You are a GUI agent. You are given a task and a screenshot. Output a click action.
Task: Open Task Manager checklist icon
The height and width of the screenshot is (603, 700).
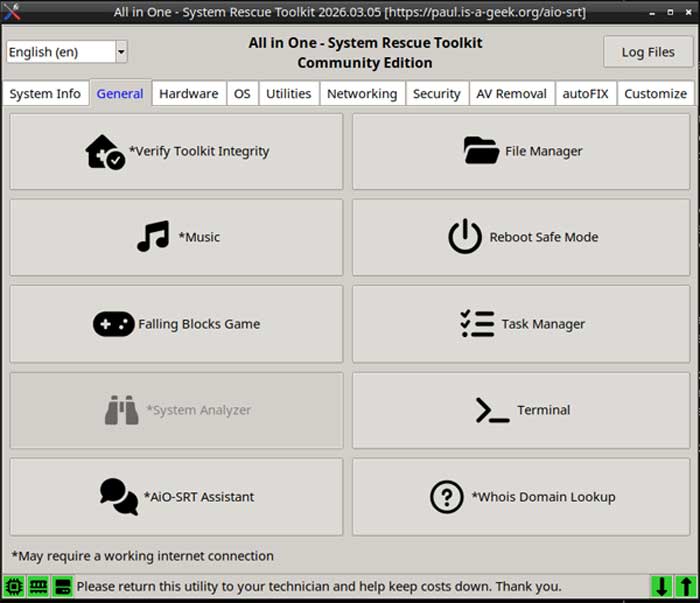click(x=477, y=324)
